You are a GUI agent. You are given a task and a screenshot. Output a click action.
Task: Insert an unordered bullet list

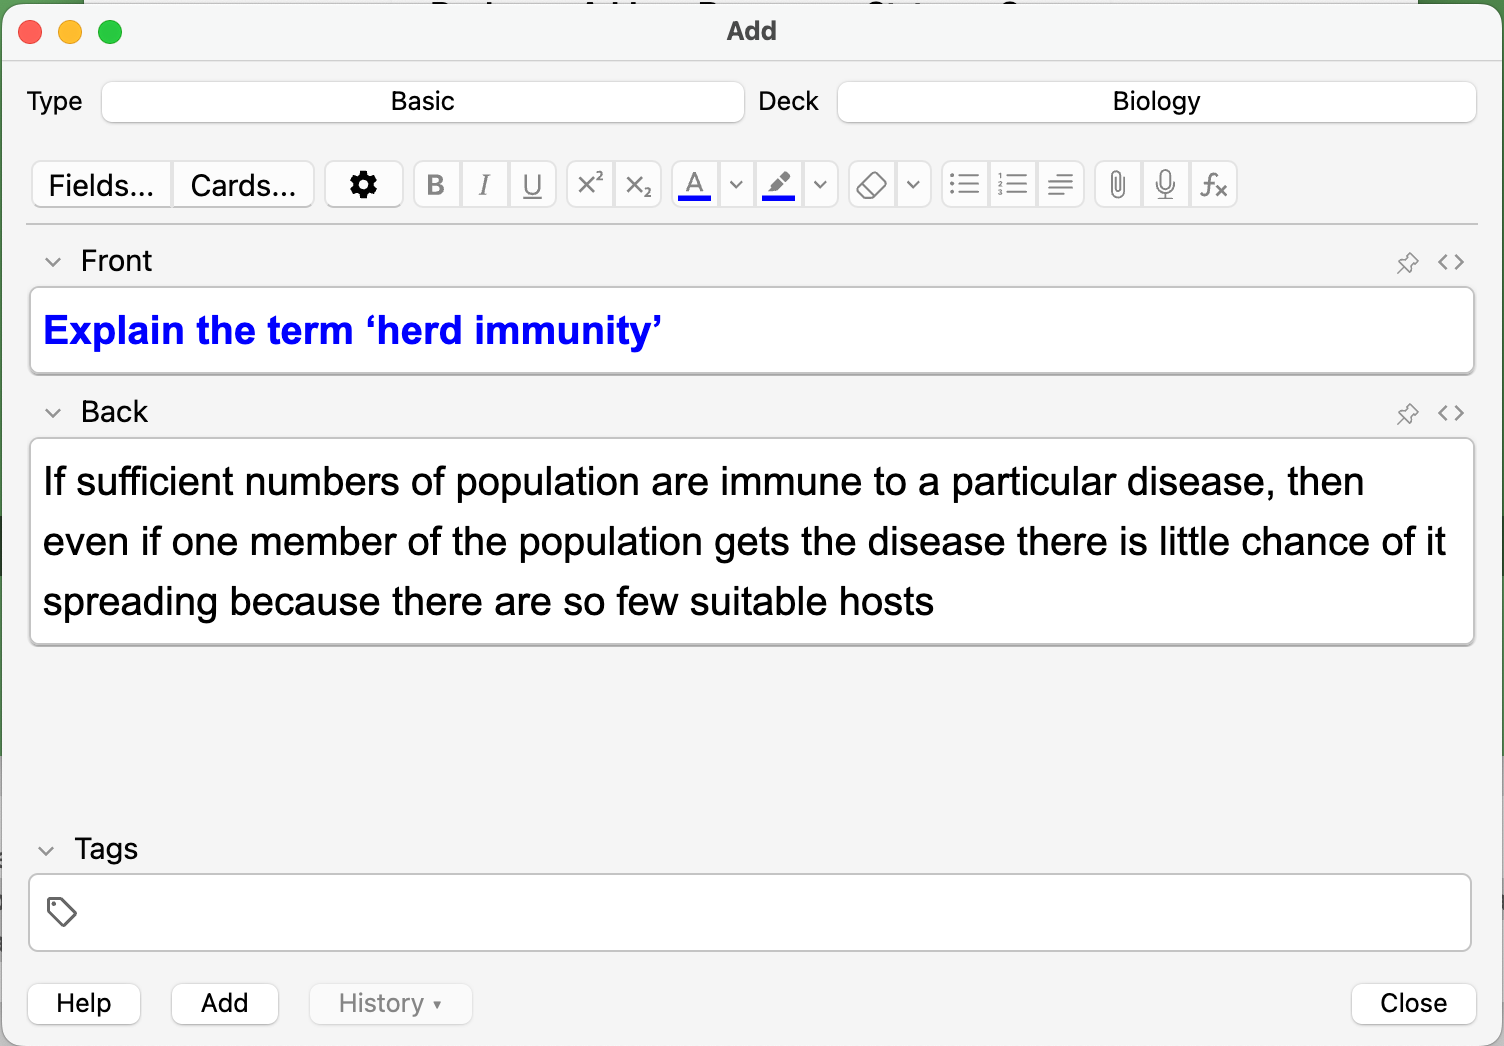965,184
